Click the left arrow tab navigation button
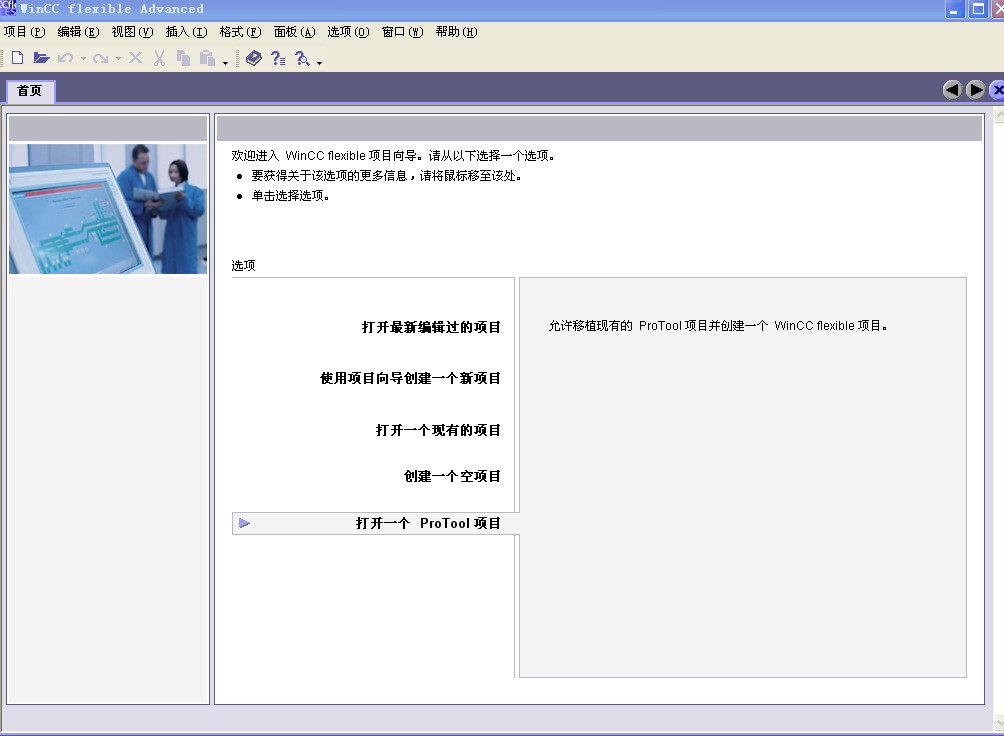The height and width of the screenshot is (736, 1004). click(952, 90)
